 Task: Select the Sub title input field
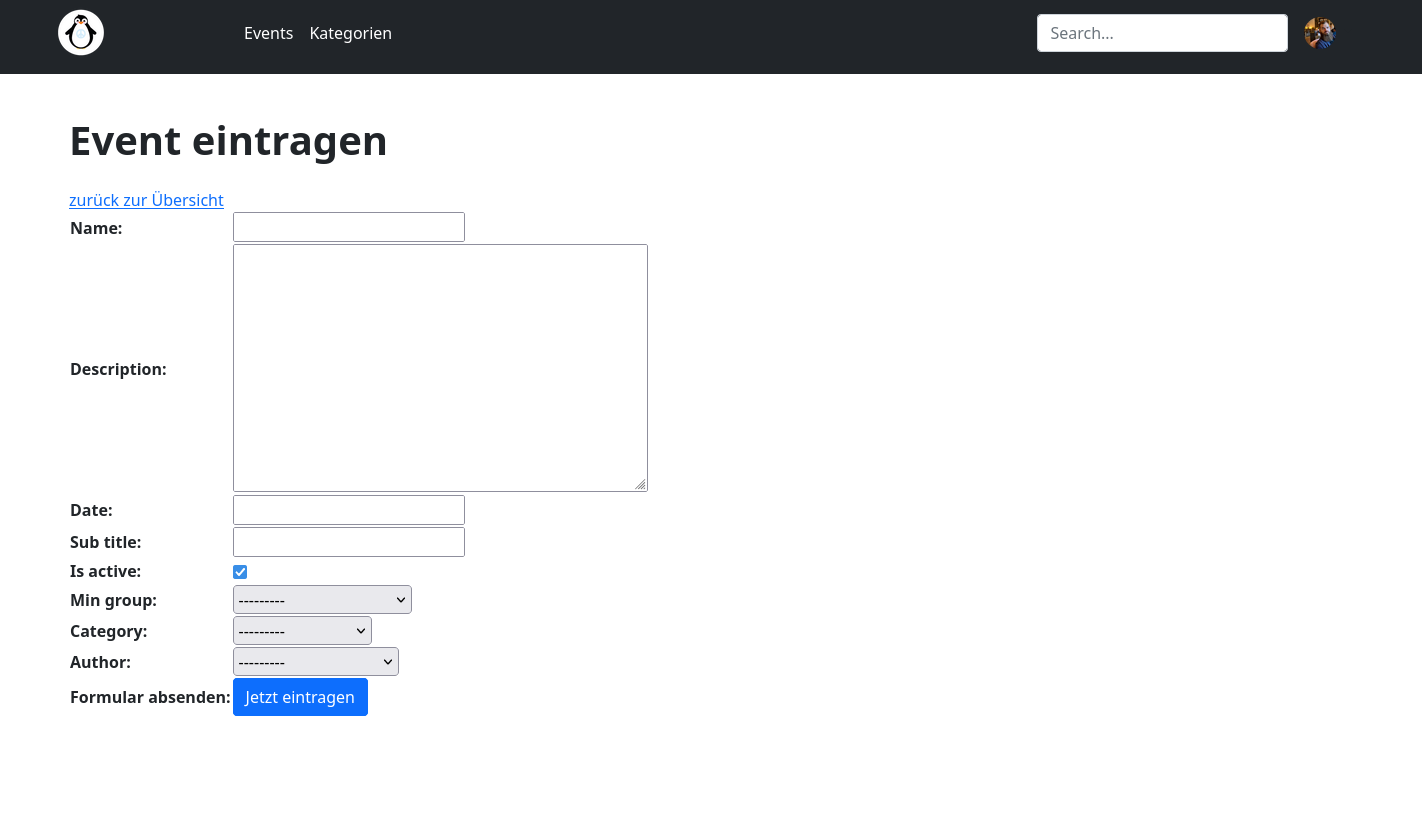(348, 542)
